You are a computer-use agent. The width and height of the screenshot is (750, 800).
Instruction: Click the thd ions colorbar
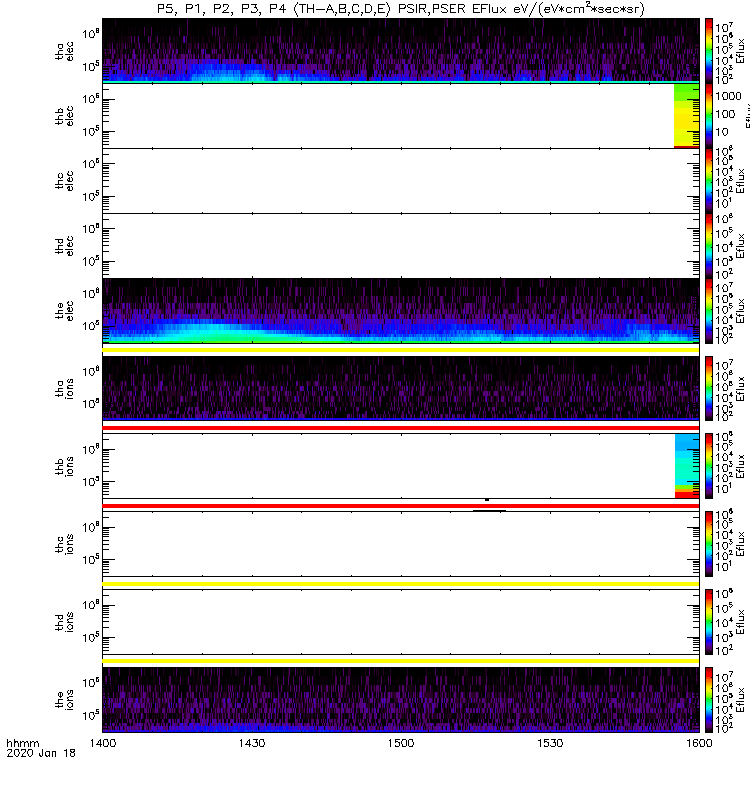coord(709,621)
